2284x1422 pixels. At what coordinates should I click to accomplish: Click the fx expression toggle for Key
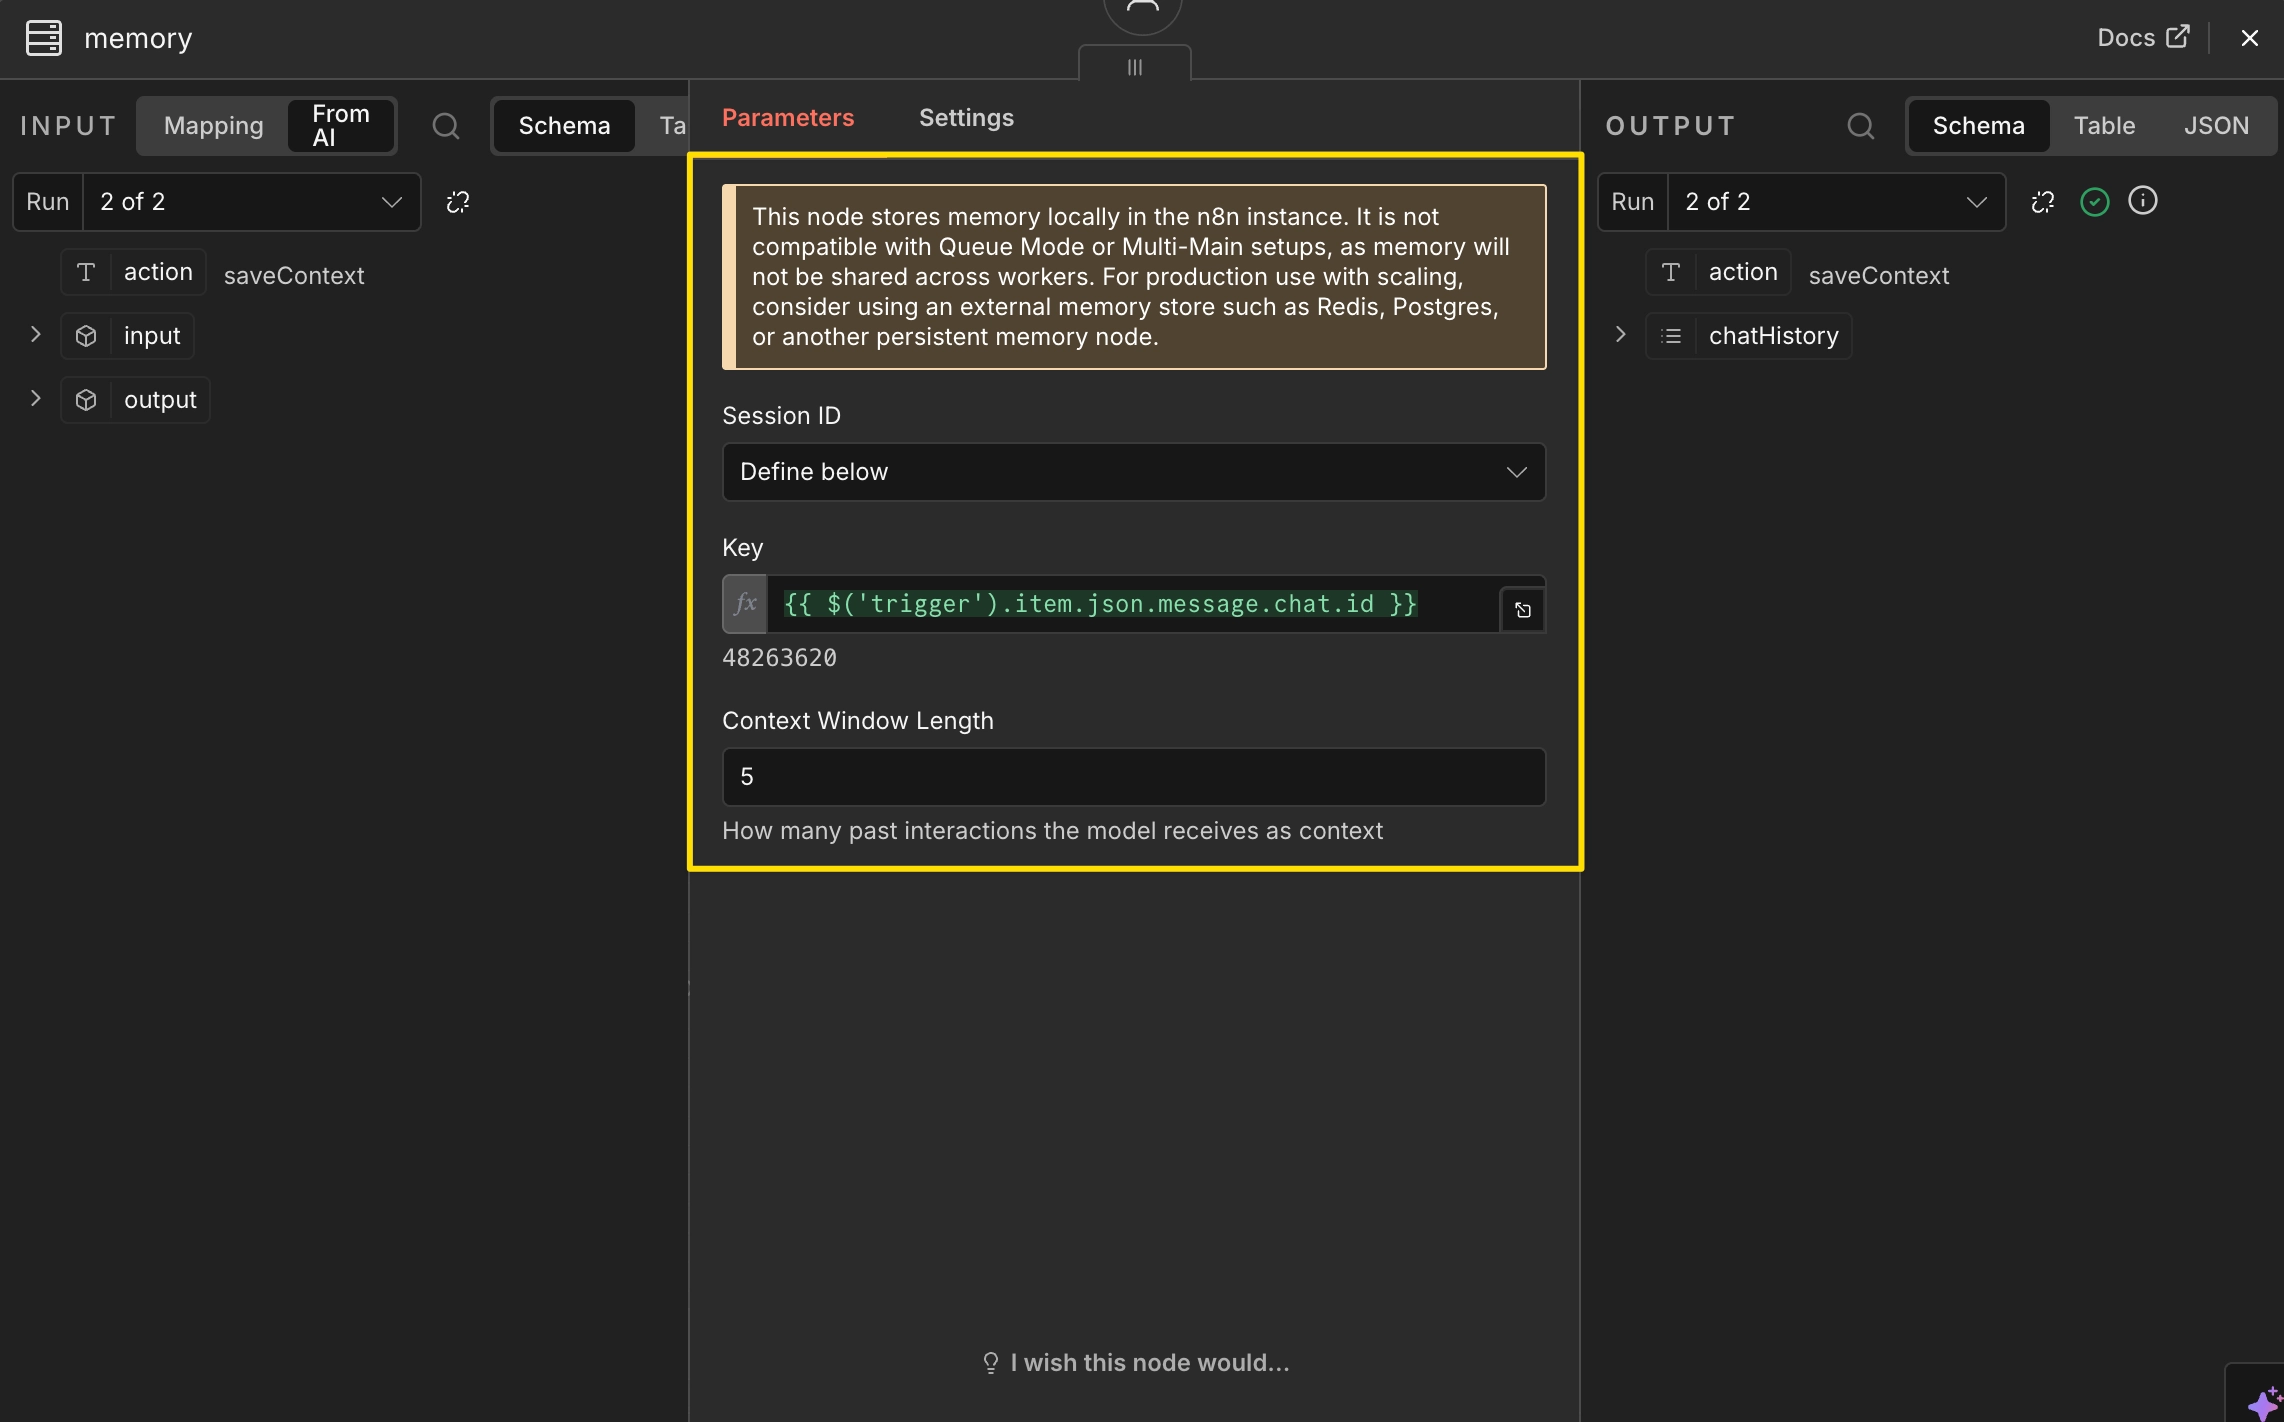[x=745, y=604]
